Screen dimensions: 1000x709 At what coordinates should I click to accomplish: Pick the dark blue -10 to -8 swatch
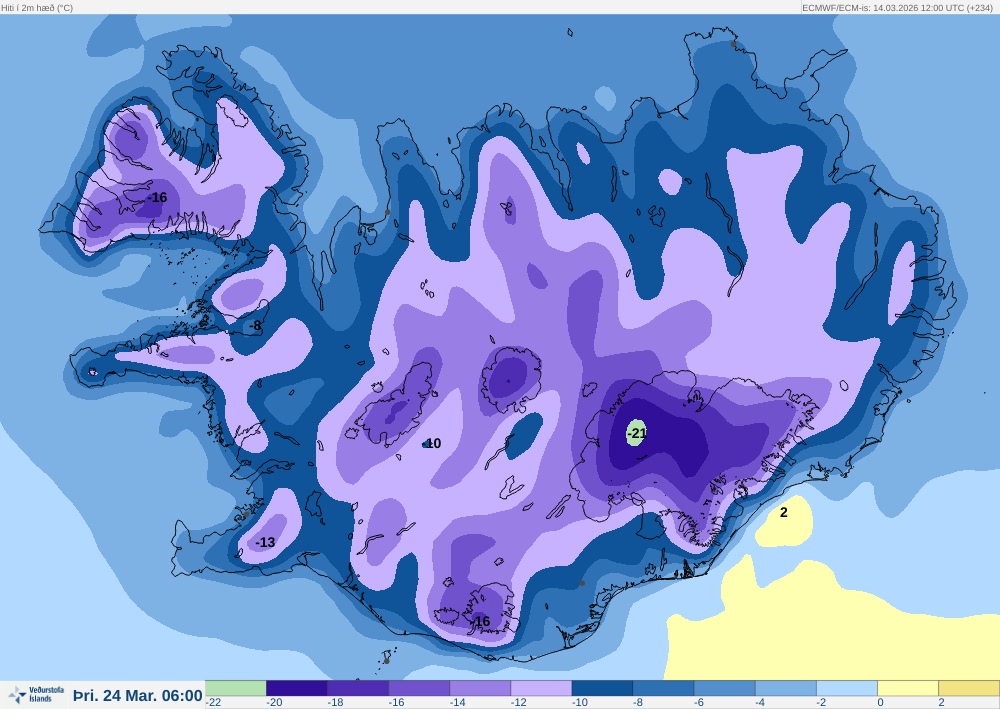[603, 688]
